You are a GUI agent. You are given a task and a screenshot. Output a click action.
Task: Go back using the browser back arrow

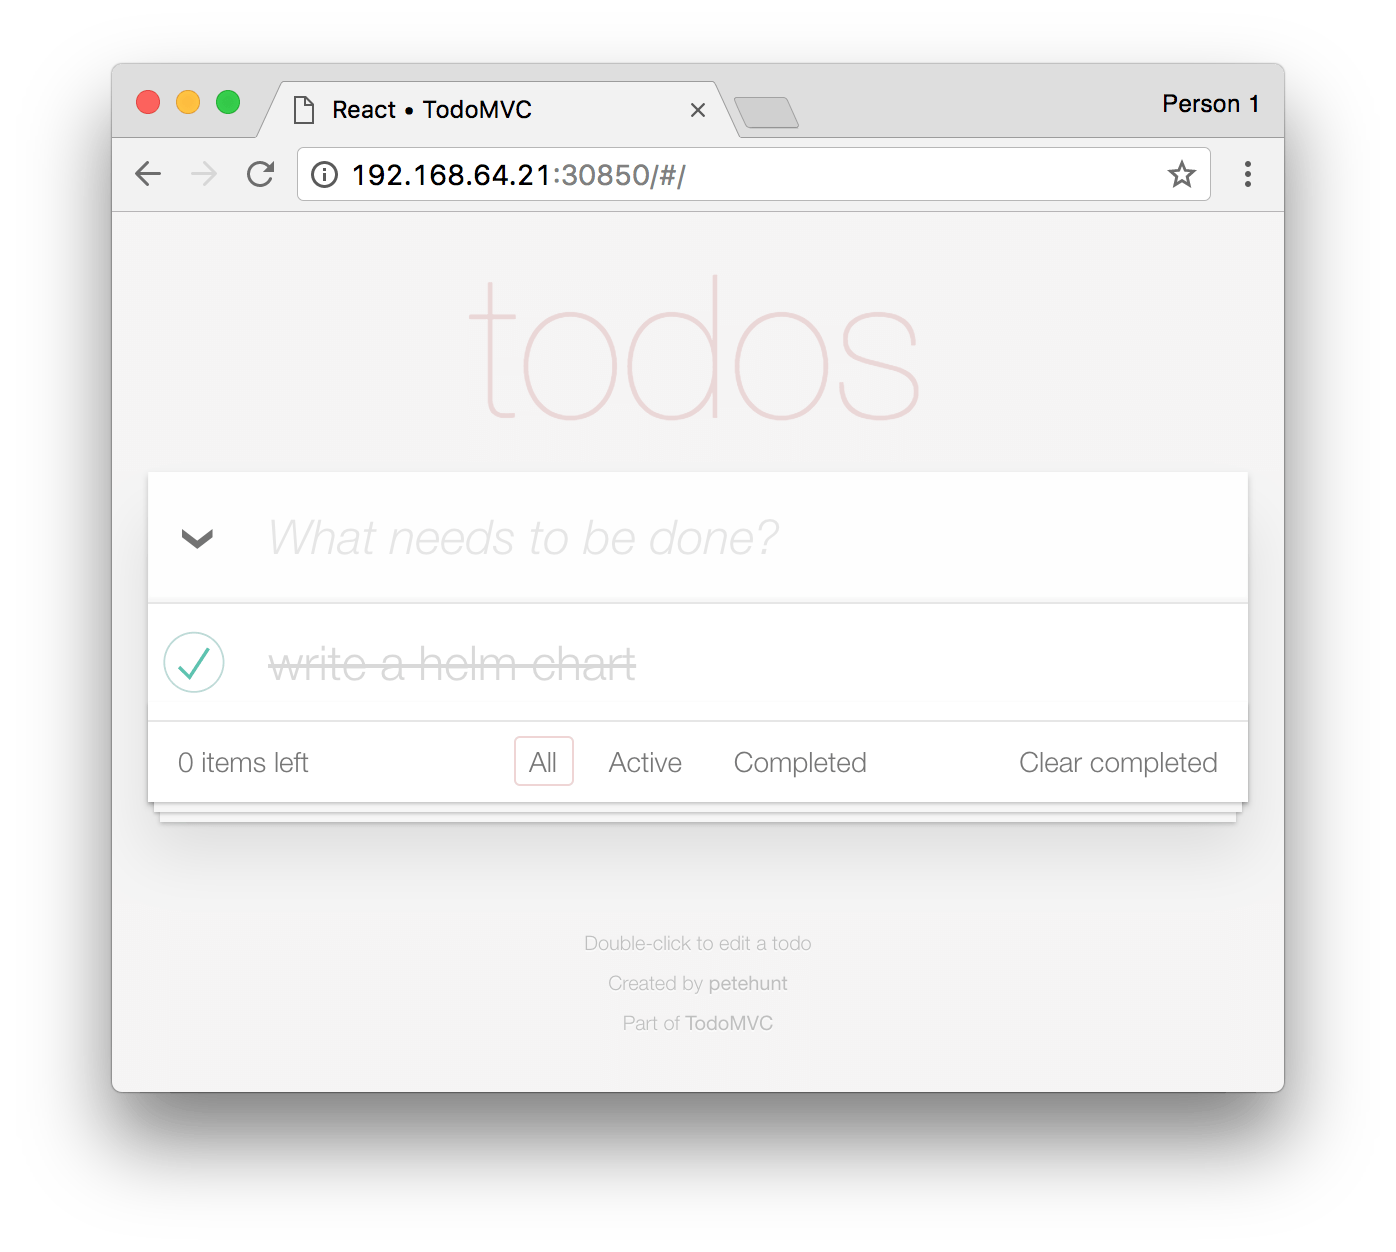click(148, 174)
